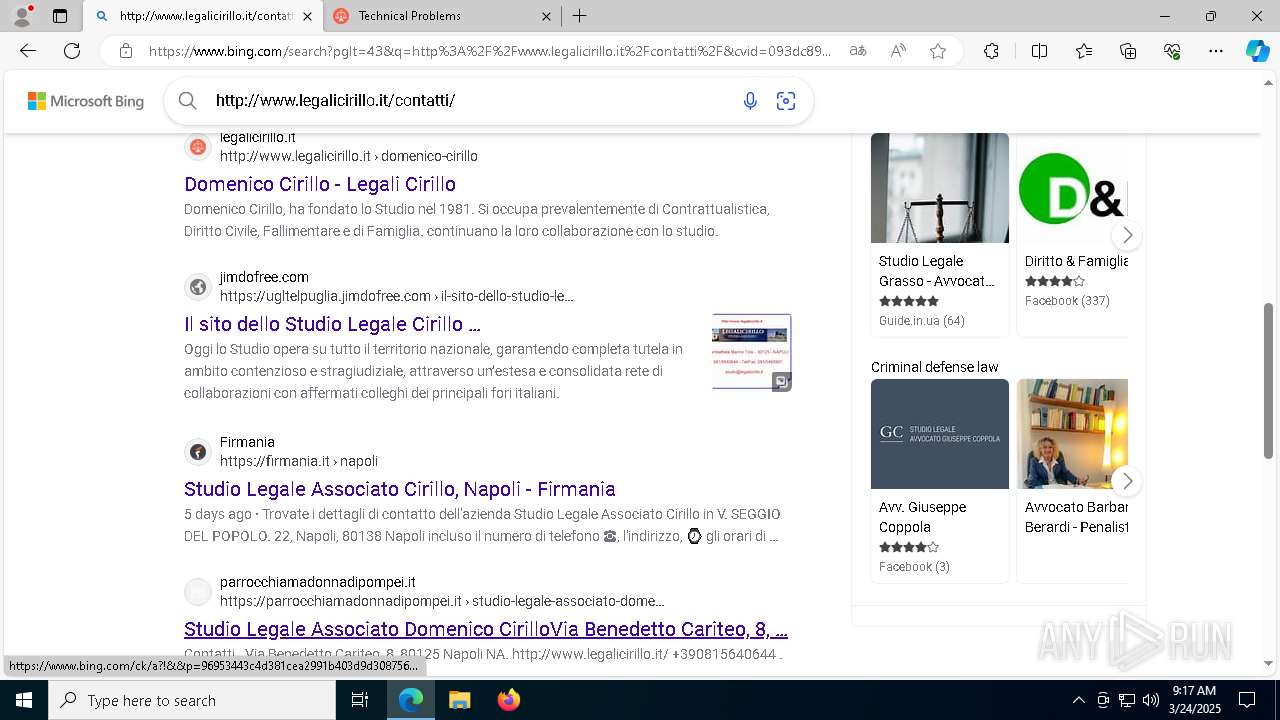Show next law firm cards in top carousel
This screenshot has width=1280, height=720.
point(1127,235)
